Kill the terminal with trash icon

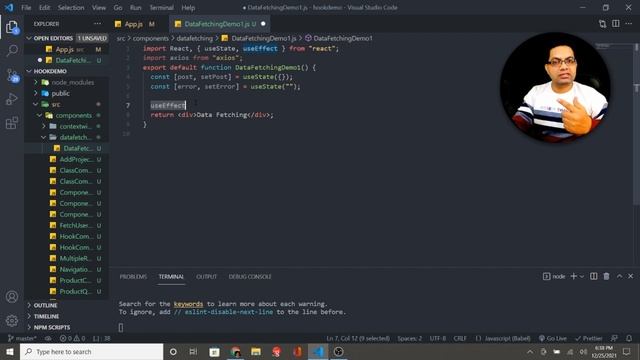click(x=607, y=276)
